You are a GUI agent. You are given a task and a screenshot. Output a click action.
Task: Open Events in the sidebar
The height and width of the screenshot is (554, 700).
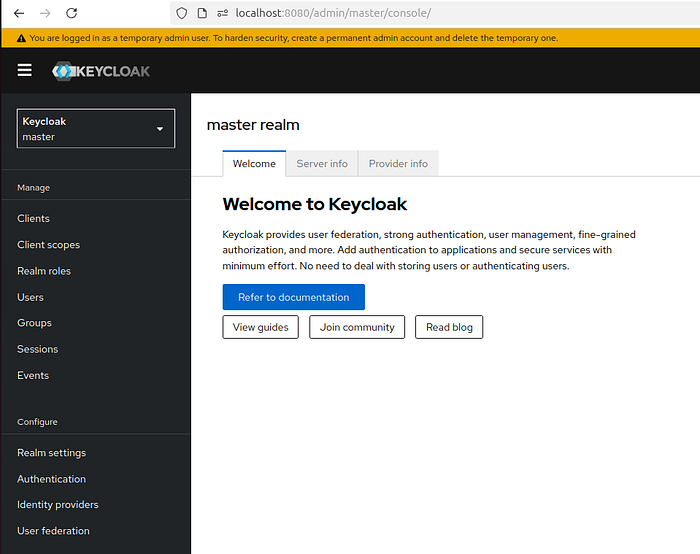pyautogui.click(x=33, y=375)
